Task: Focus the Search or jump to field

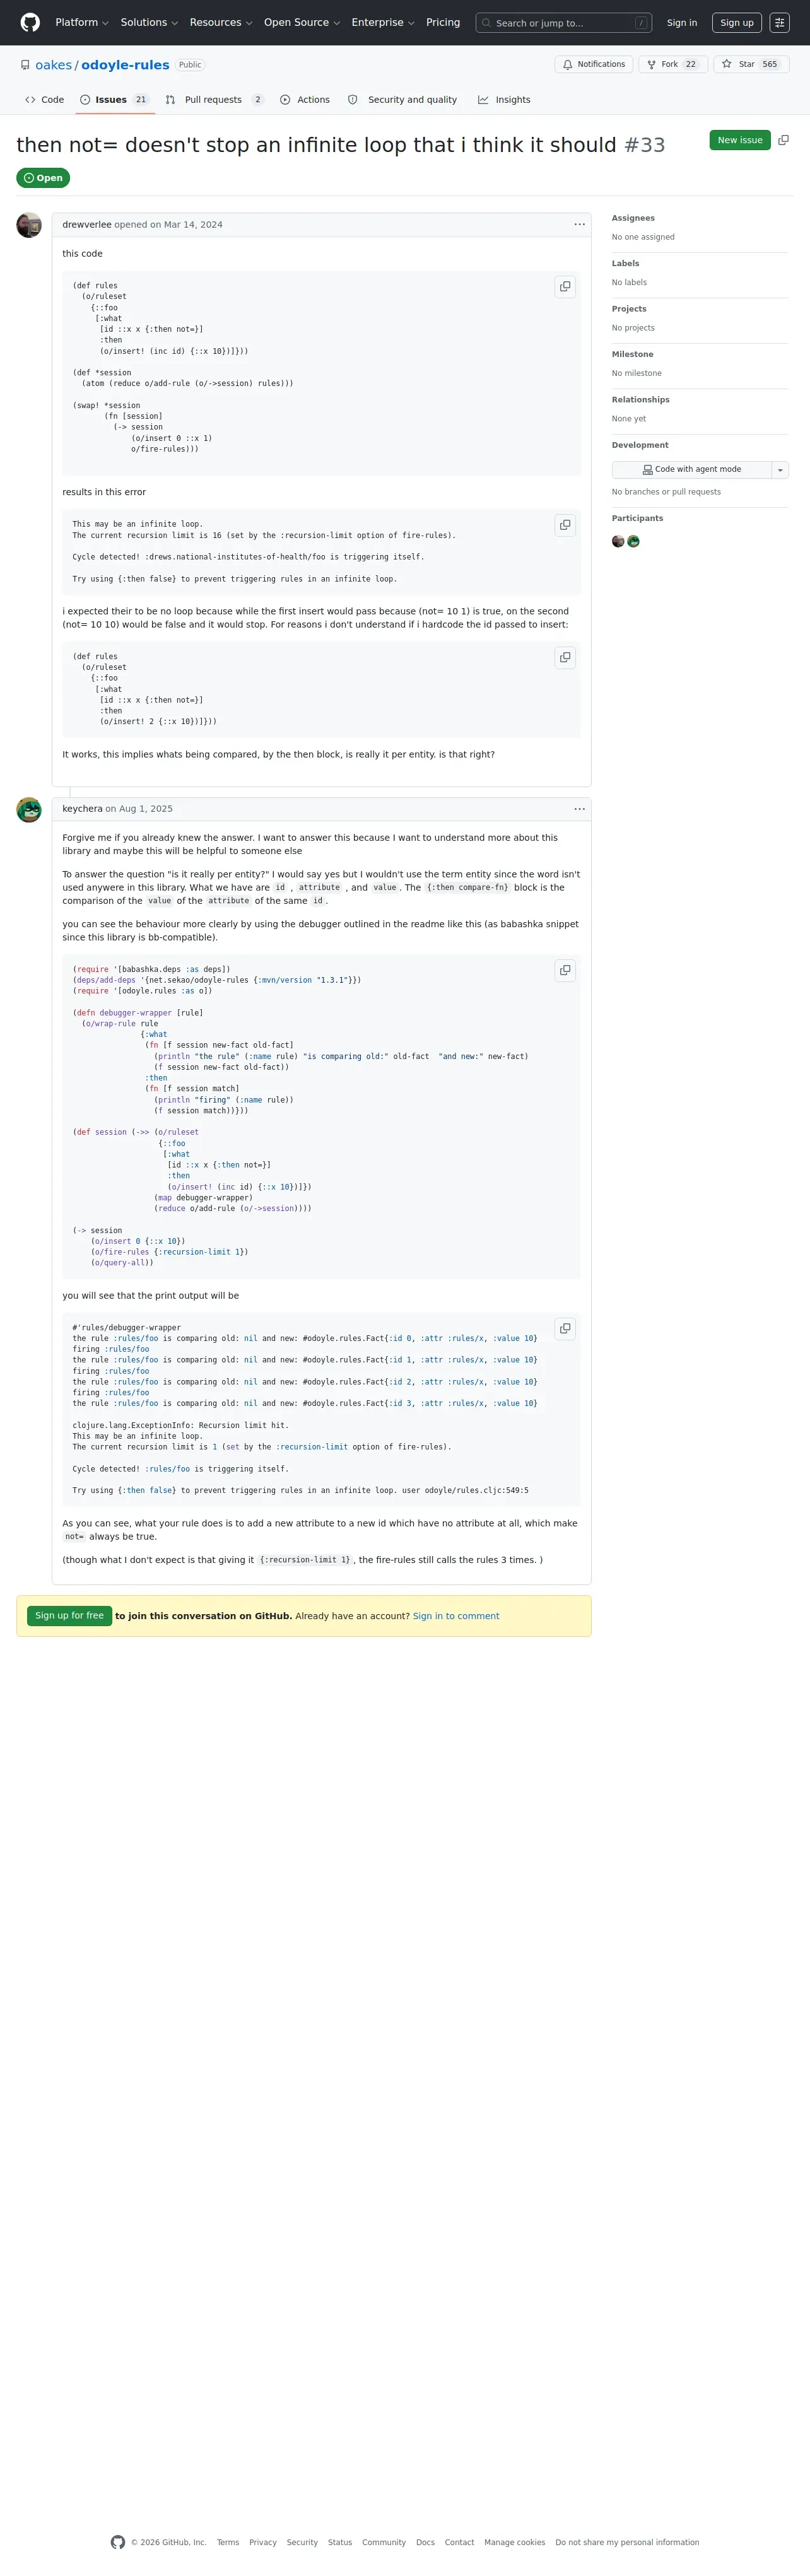Action: pos(564,23)
